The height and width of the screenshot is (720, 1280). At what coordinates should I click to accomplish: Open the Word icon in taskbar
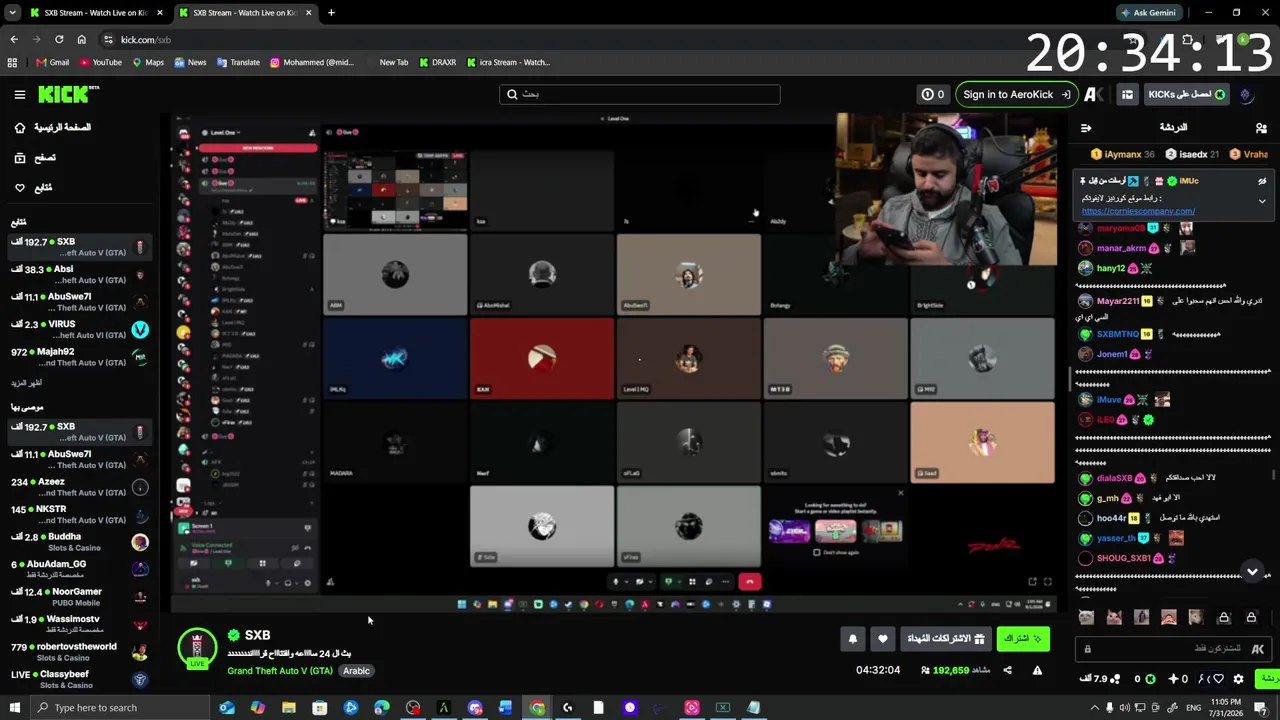(x=505, y=708)
